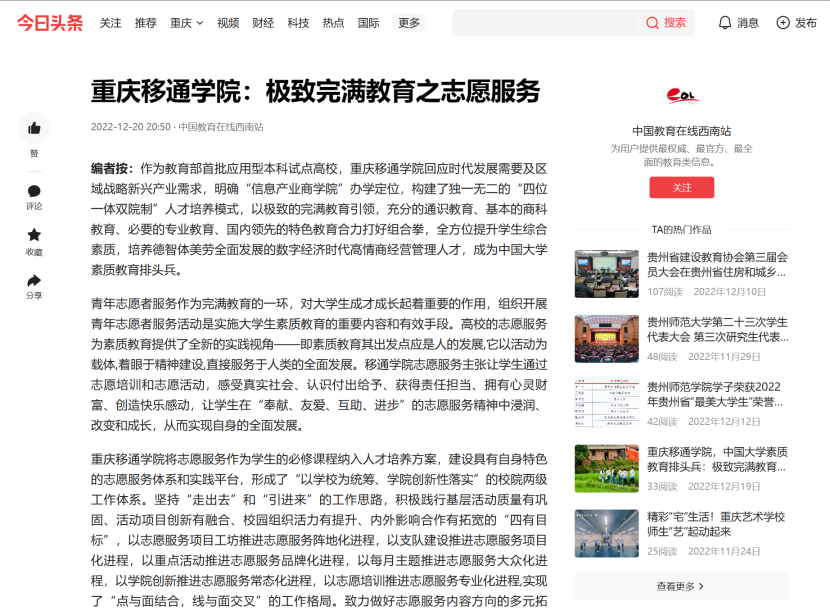Open notifications bell icon

725,22
